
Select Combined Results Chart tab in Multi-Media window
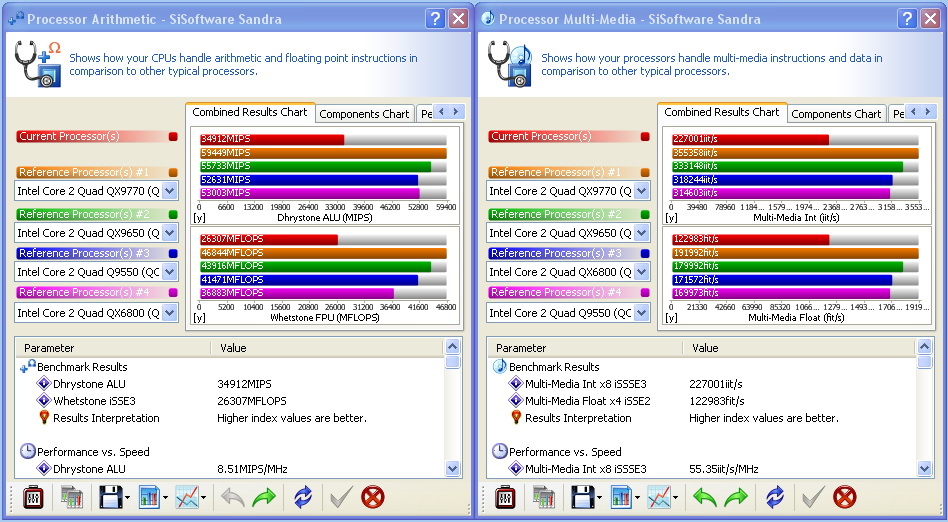click(722, 112)
